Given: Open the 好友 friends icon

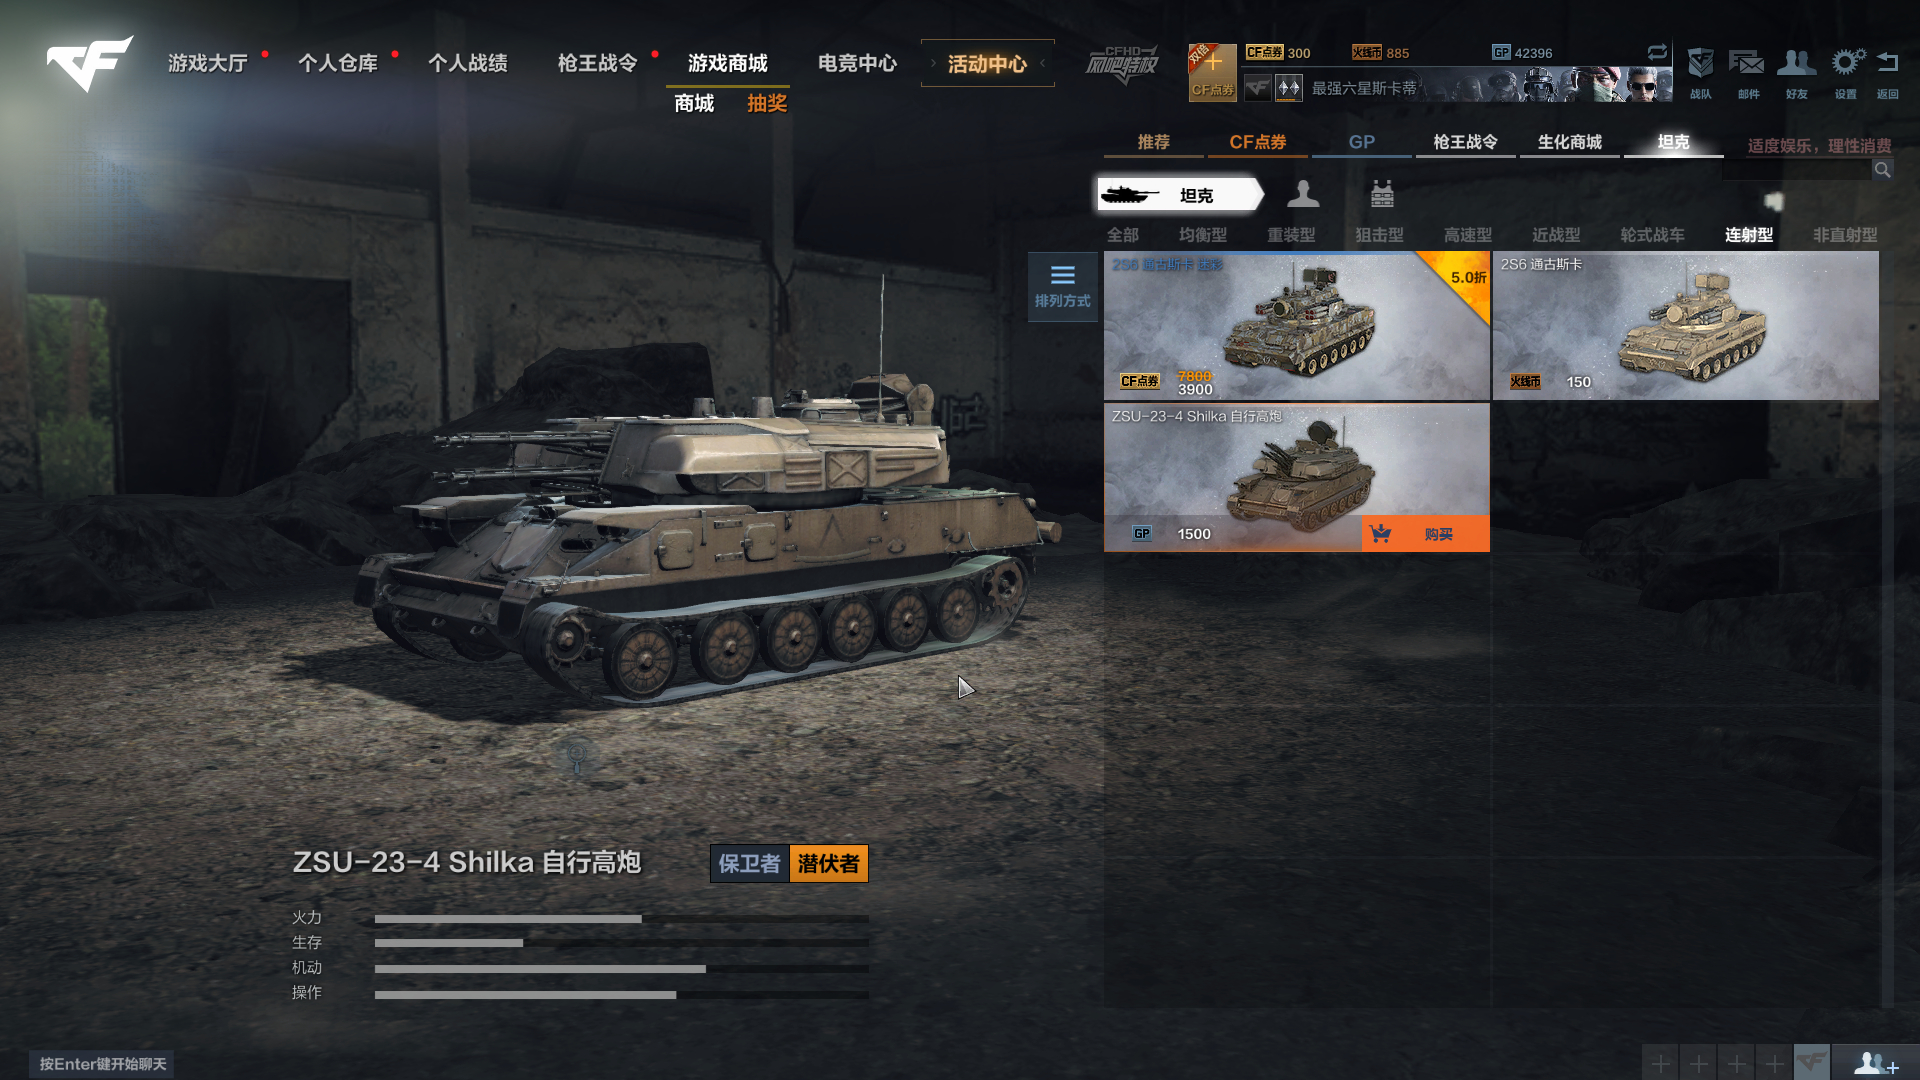Looking at the screenshot, I should pyautogui.click(x=1796, y=72).
